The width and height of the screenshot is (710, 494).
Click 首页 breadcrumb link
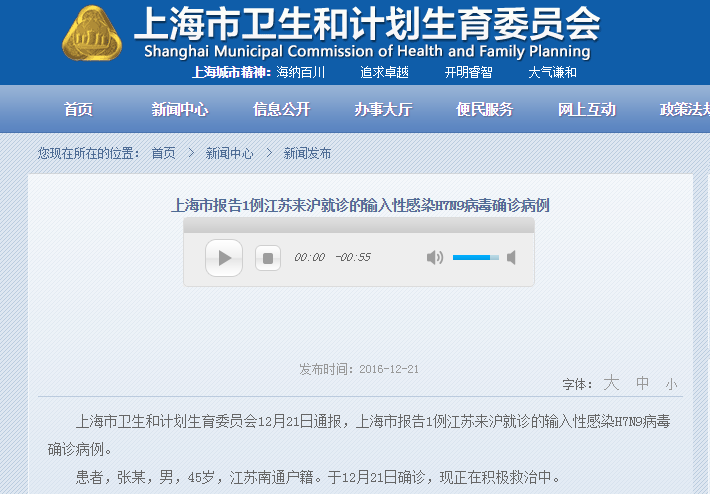[x=163, y=153]
